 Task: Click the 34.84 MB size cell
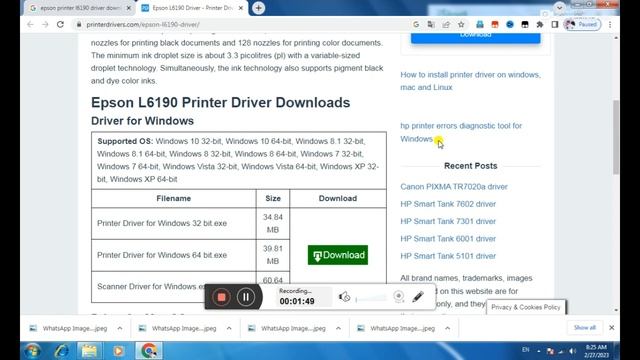click(x=273, y=223)
